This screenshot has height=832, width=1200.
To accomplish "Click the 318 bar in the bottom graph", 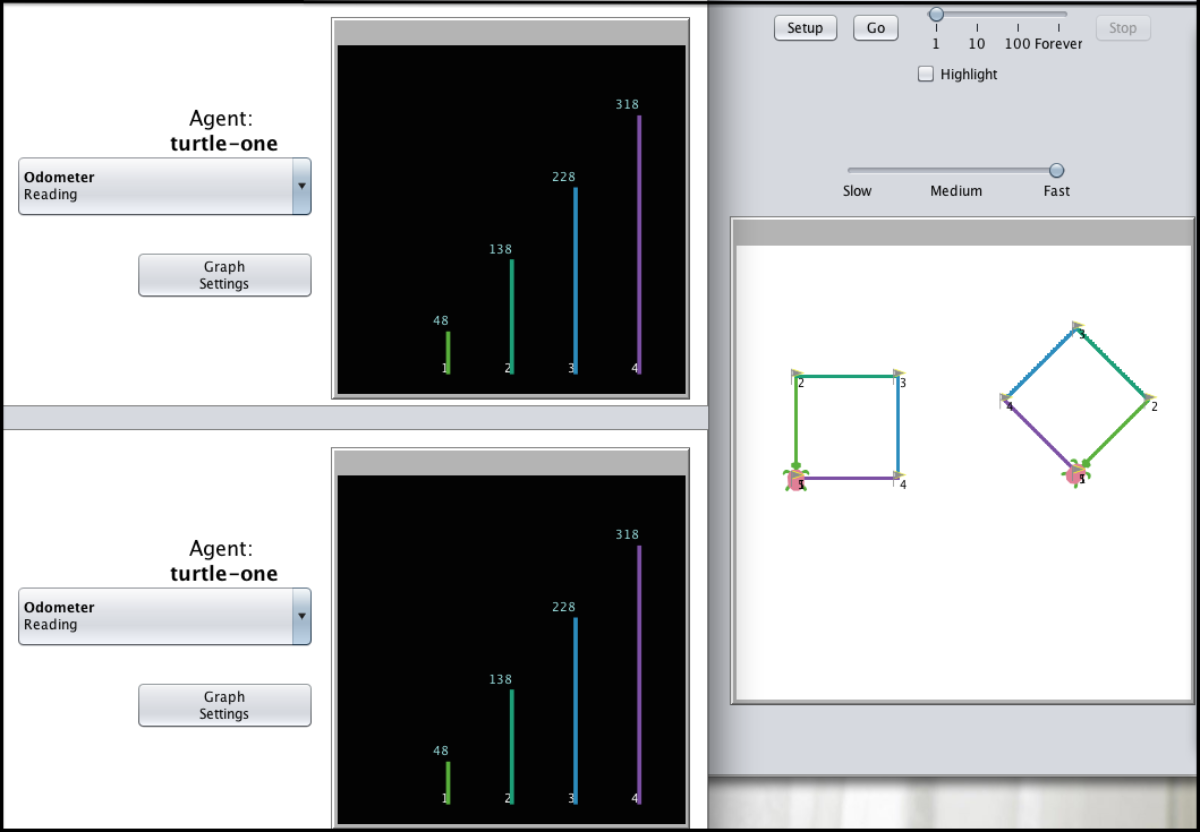I will [x=639, y=674].
